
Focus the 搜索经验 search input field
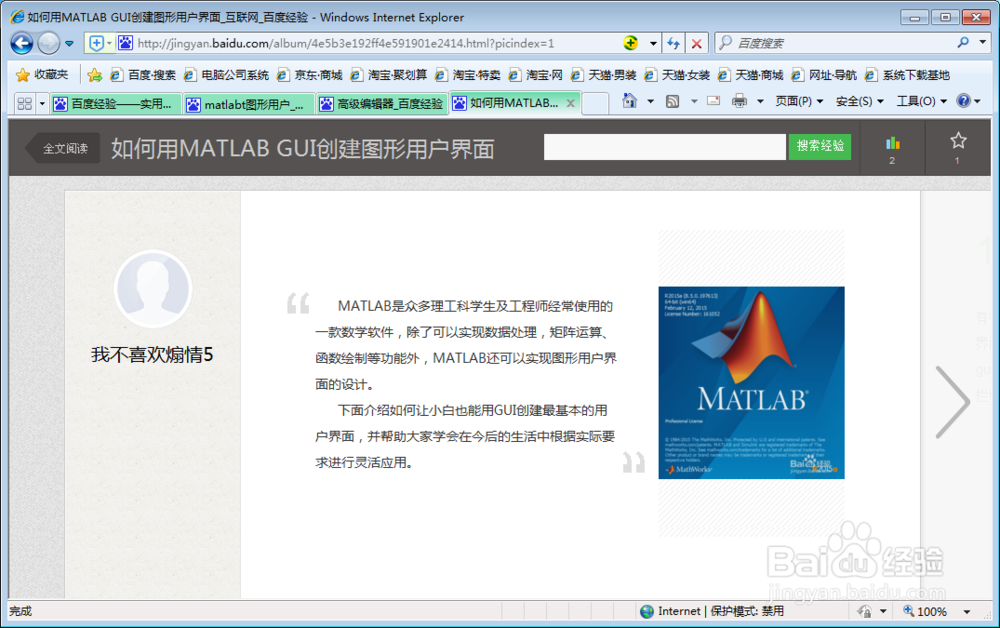click(665, 147)
